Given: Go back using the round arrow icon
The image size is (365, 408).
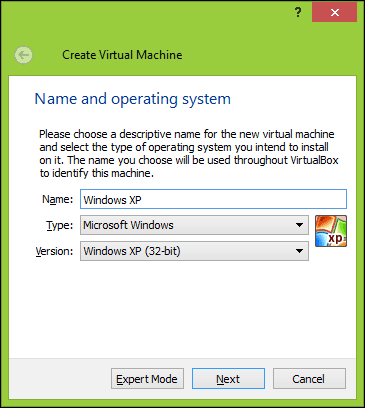Looking at the screenshot, I should pos(23,55).
